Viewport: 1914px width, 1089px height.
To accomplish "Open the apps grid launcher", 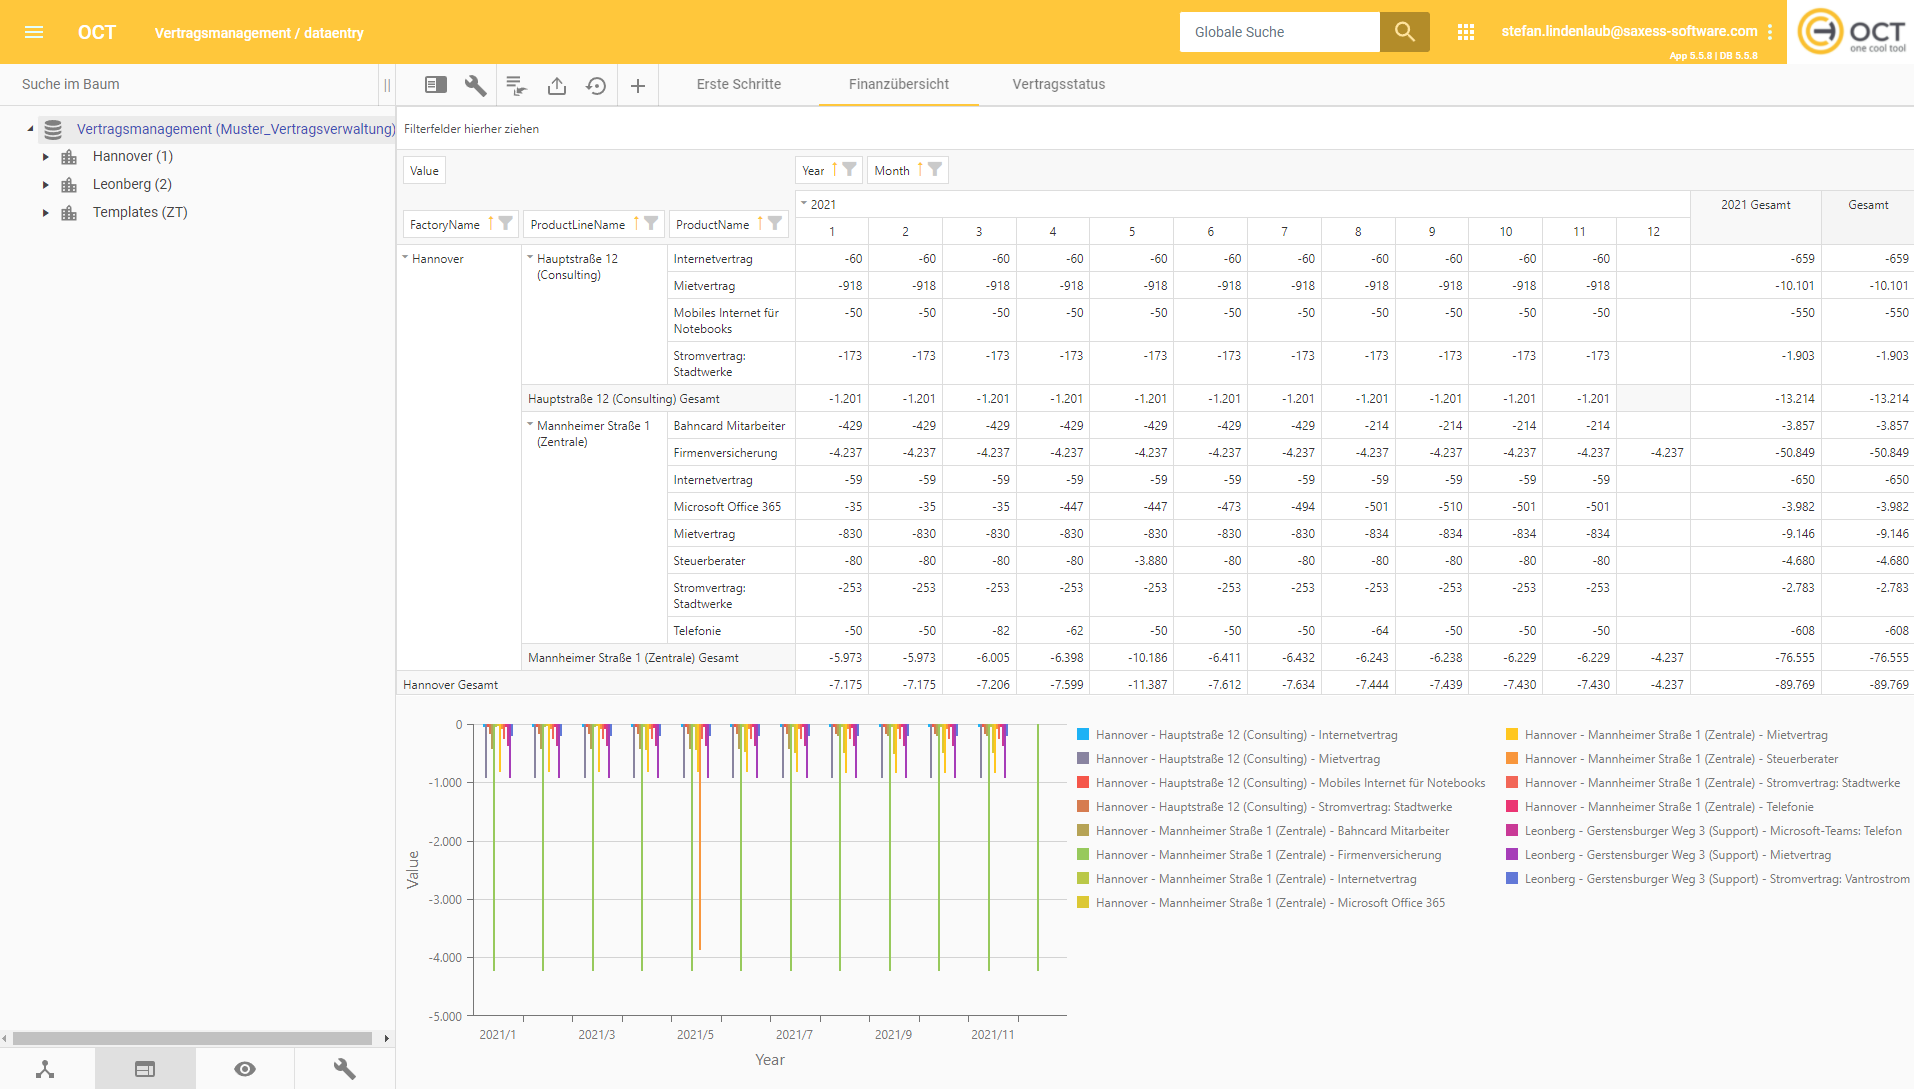I will click(x=1466, y=32).
